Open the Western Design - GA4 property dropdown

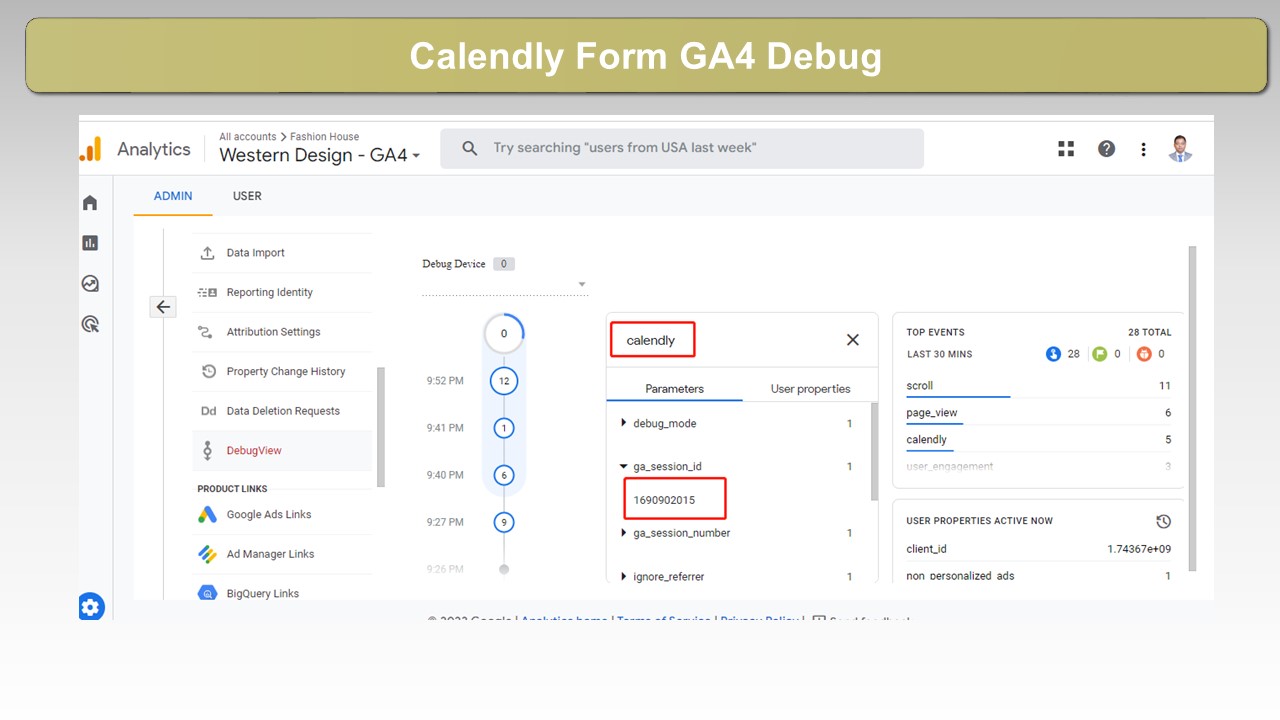(319, 156)
